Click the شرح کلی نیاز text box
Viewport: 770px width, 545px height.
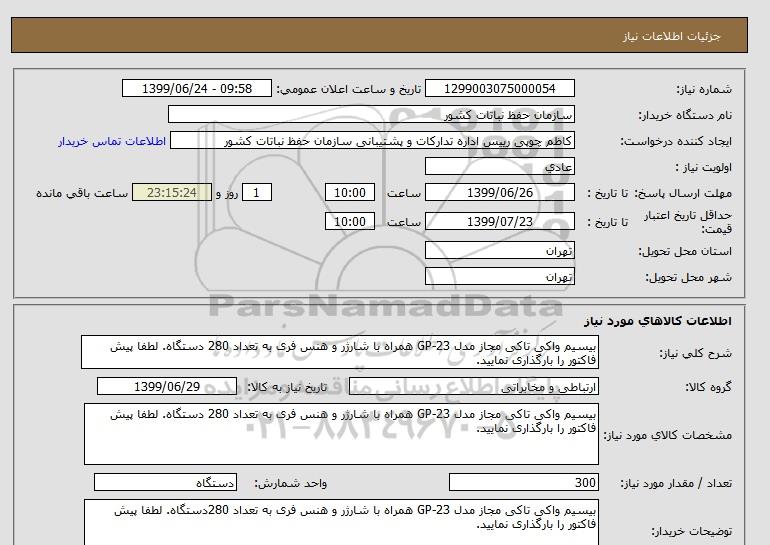340,353
